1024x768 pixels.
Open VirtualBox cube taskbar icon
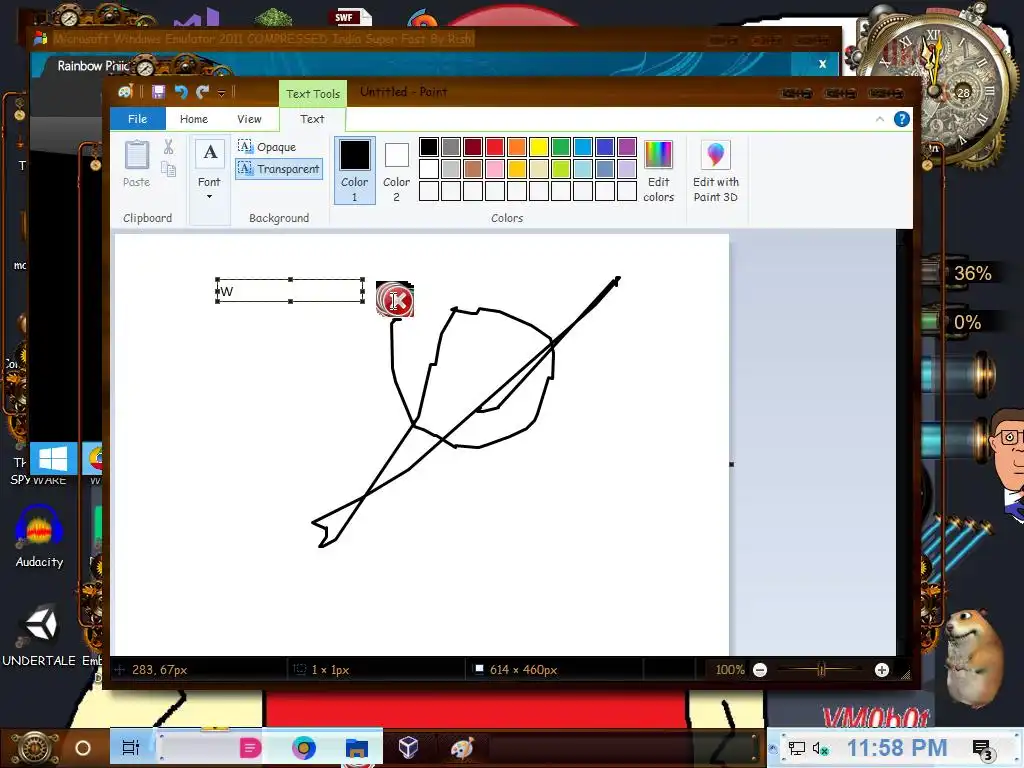tap(408, 748)
